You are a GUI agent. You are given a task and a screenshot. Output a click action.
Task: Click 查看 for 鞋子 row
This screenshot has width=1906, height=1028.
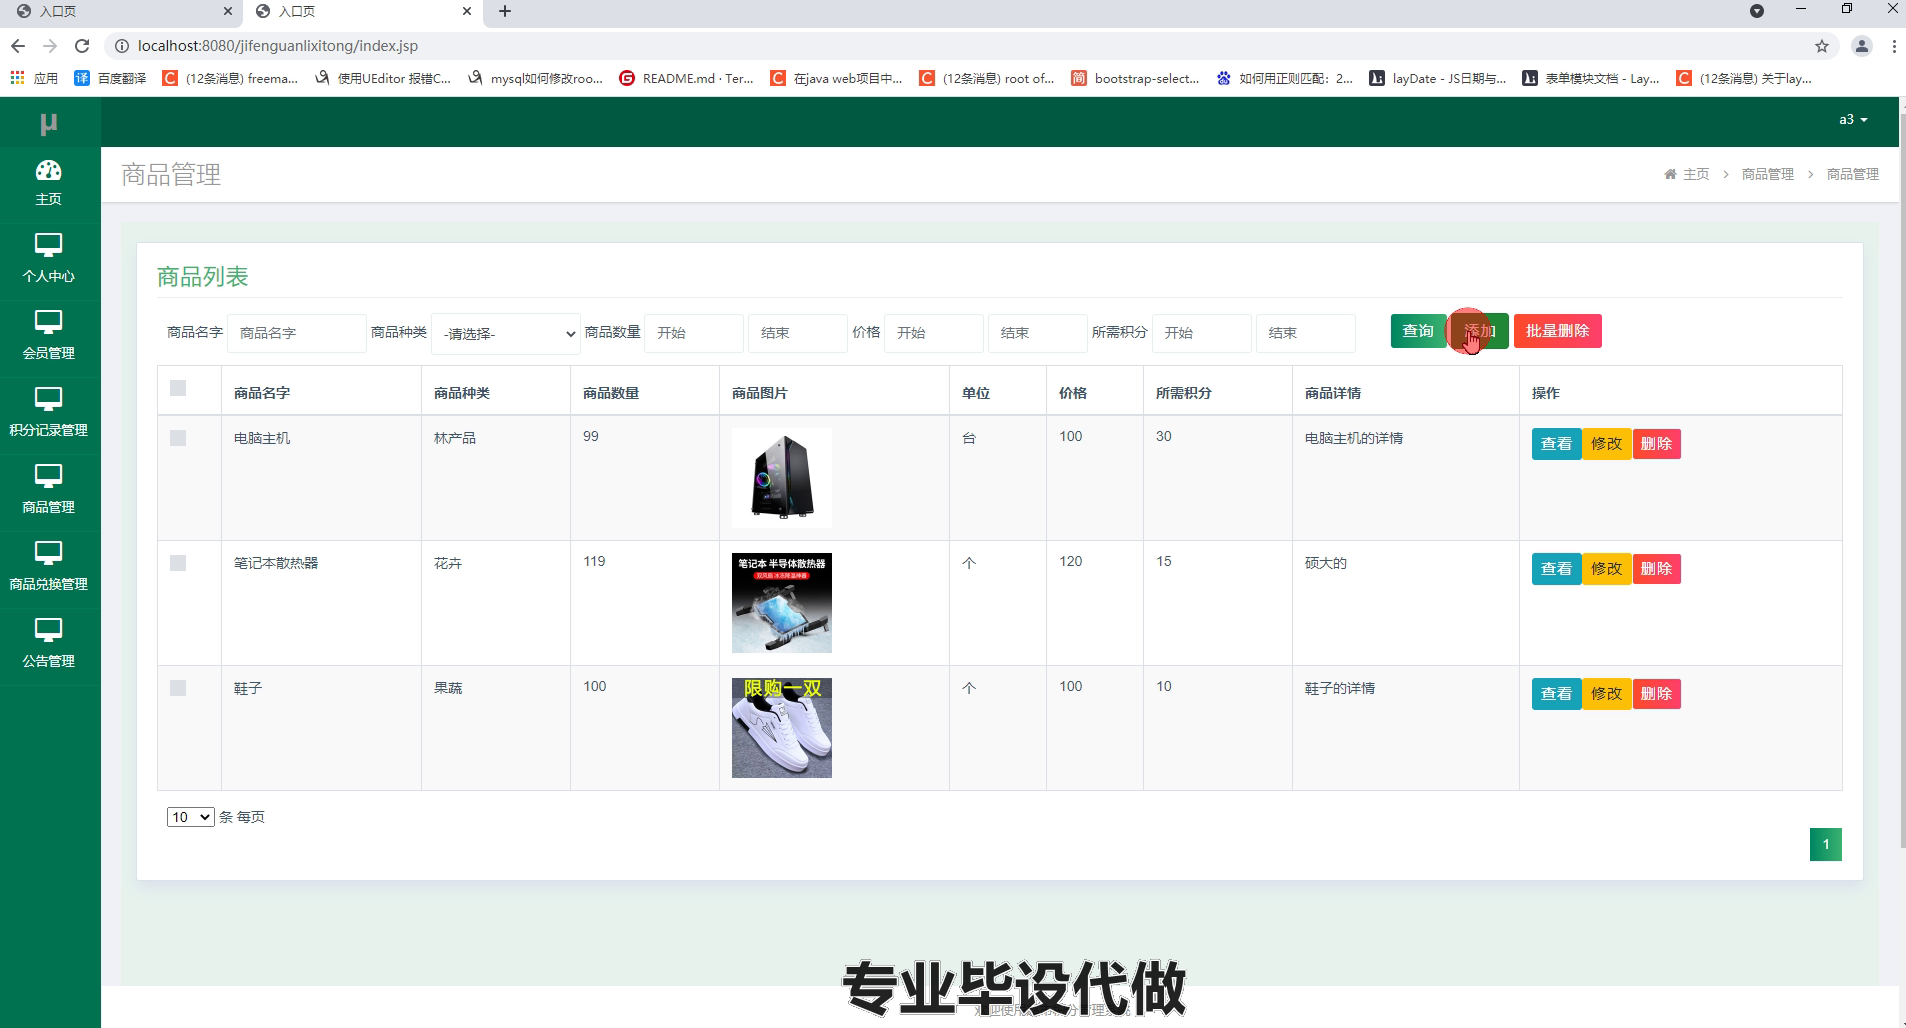tap(1556, 694)
